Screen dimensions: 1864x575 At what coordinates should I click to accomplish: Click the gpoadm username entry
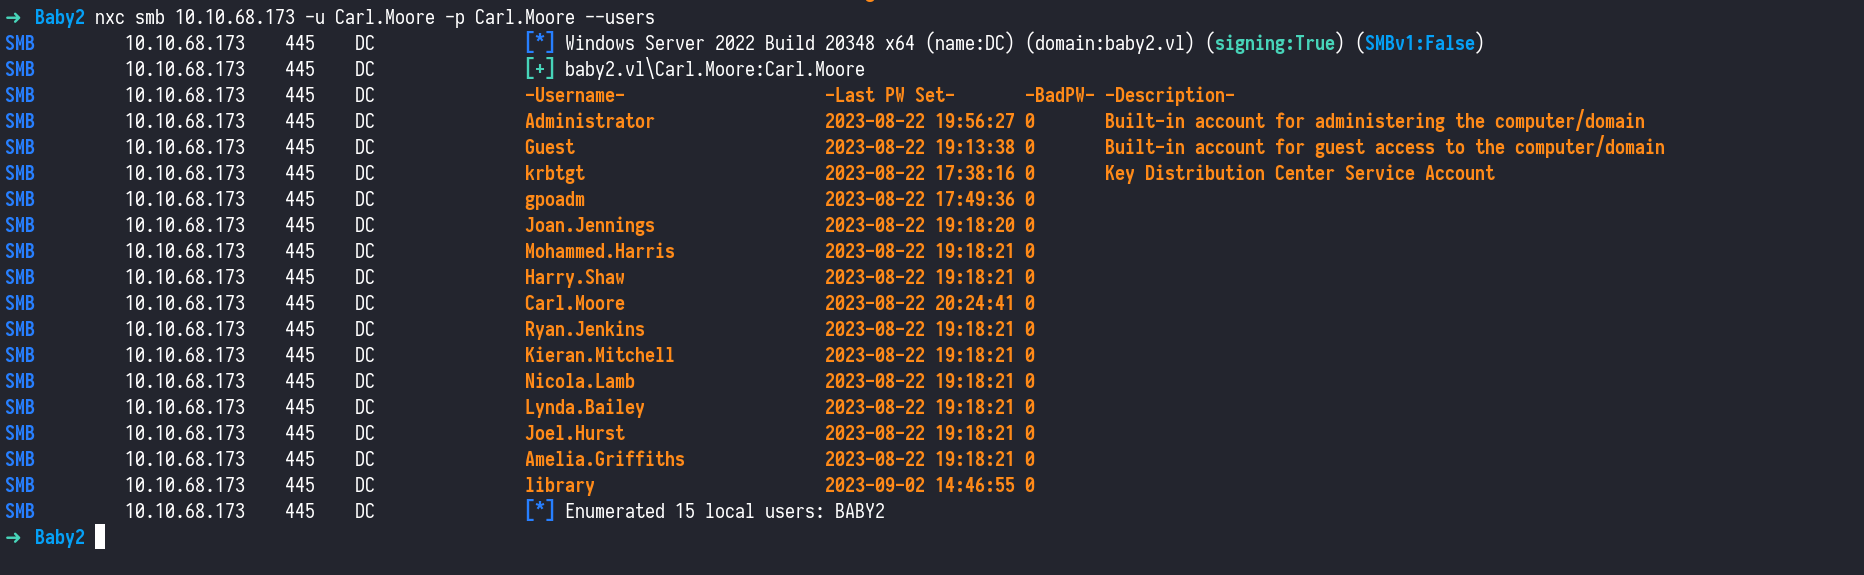[554, 199]
